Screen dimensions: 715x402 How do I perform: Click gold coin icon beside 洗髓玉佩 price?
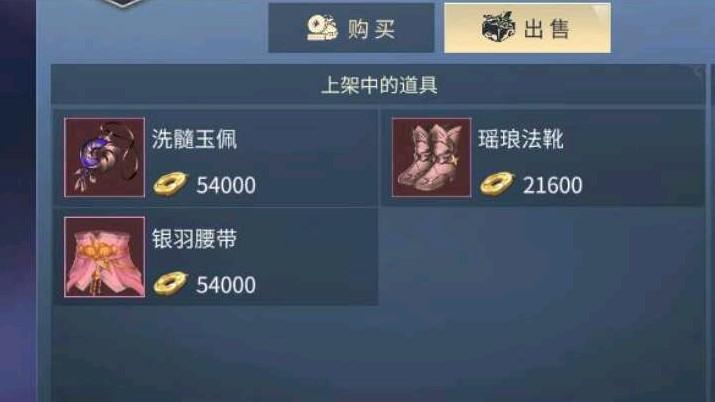point(170,185)
